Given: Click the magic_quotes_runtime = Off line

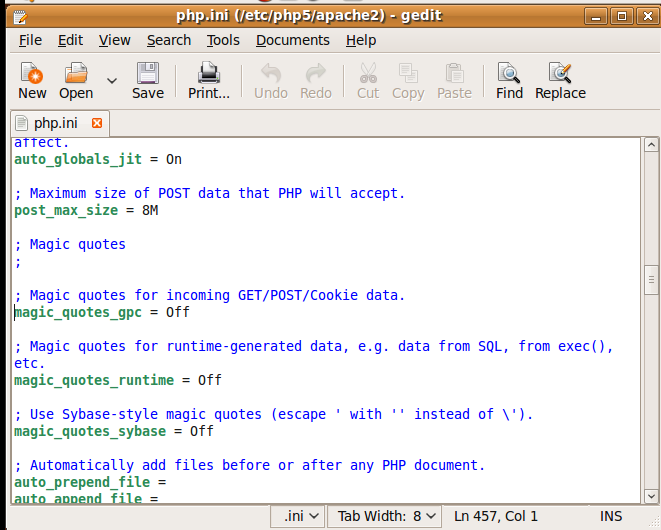Looking at the screenshot, I should point(118,380).
